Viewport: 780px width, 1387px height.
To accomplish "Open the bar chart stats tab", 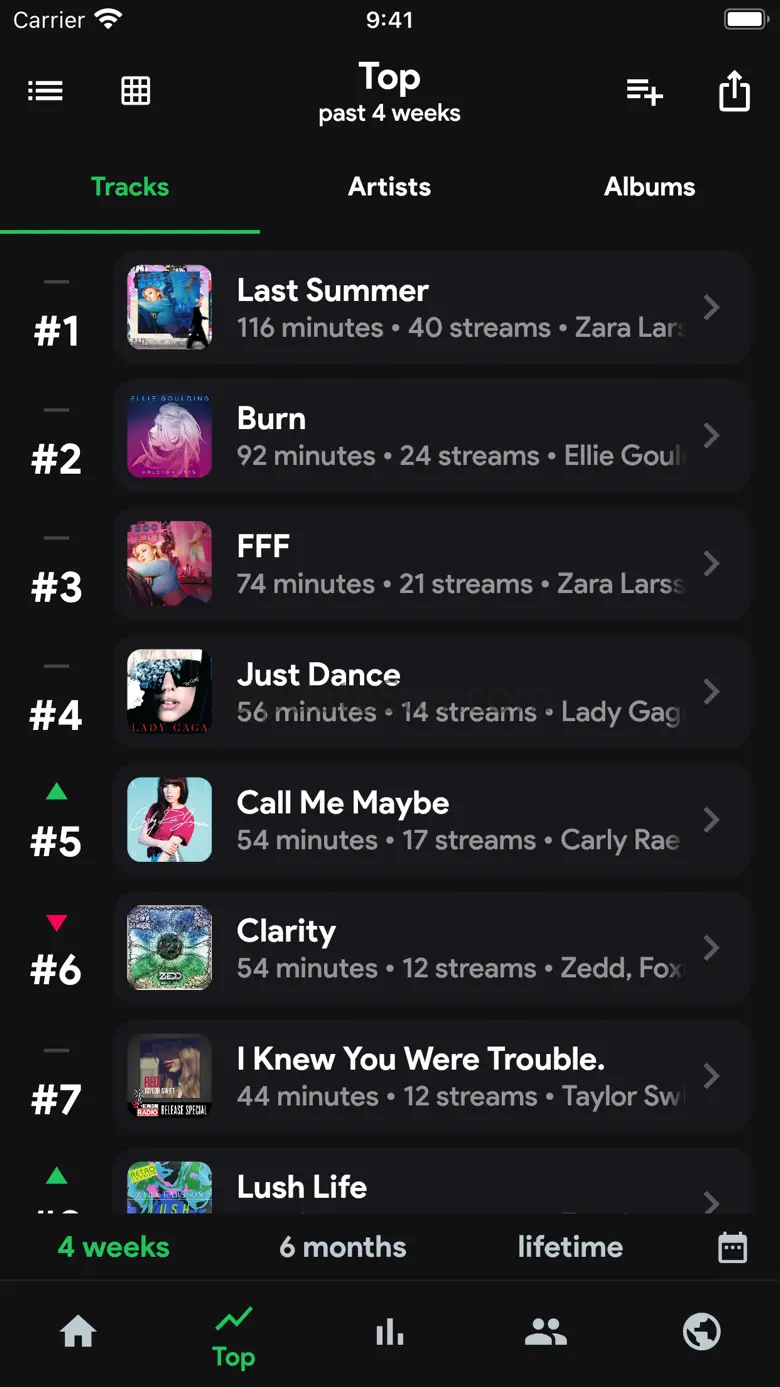I will tap(390, 1332).
